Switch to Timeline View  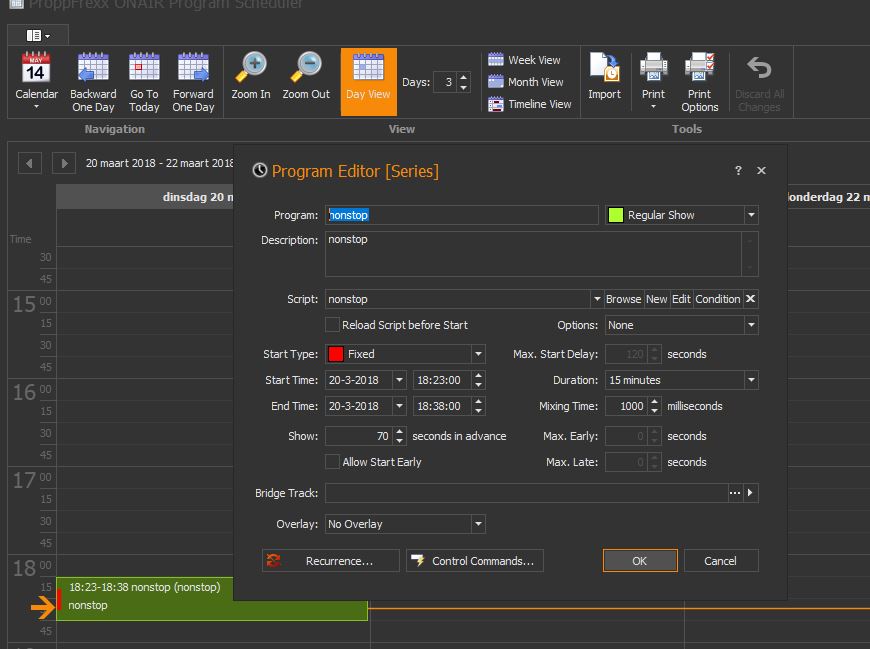click(x=529, y=104)
